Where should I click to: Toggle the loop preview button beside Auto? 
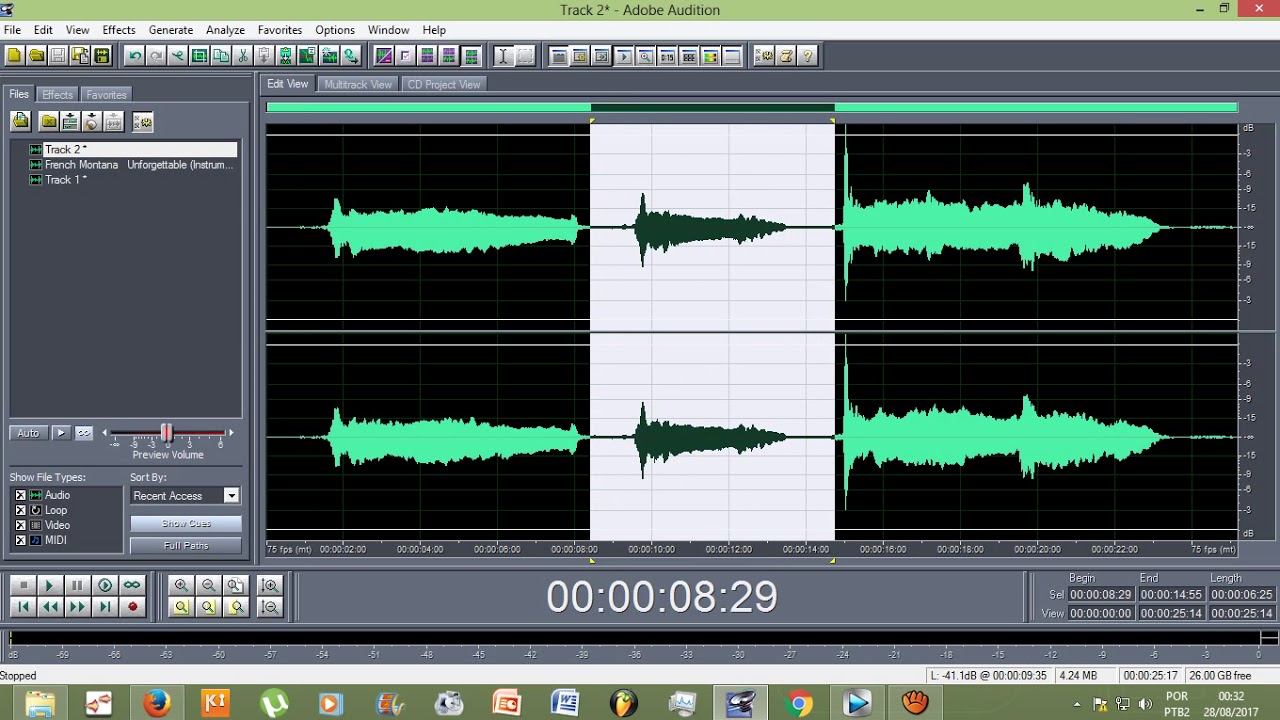click(84, 433)
